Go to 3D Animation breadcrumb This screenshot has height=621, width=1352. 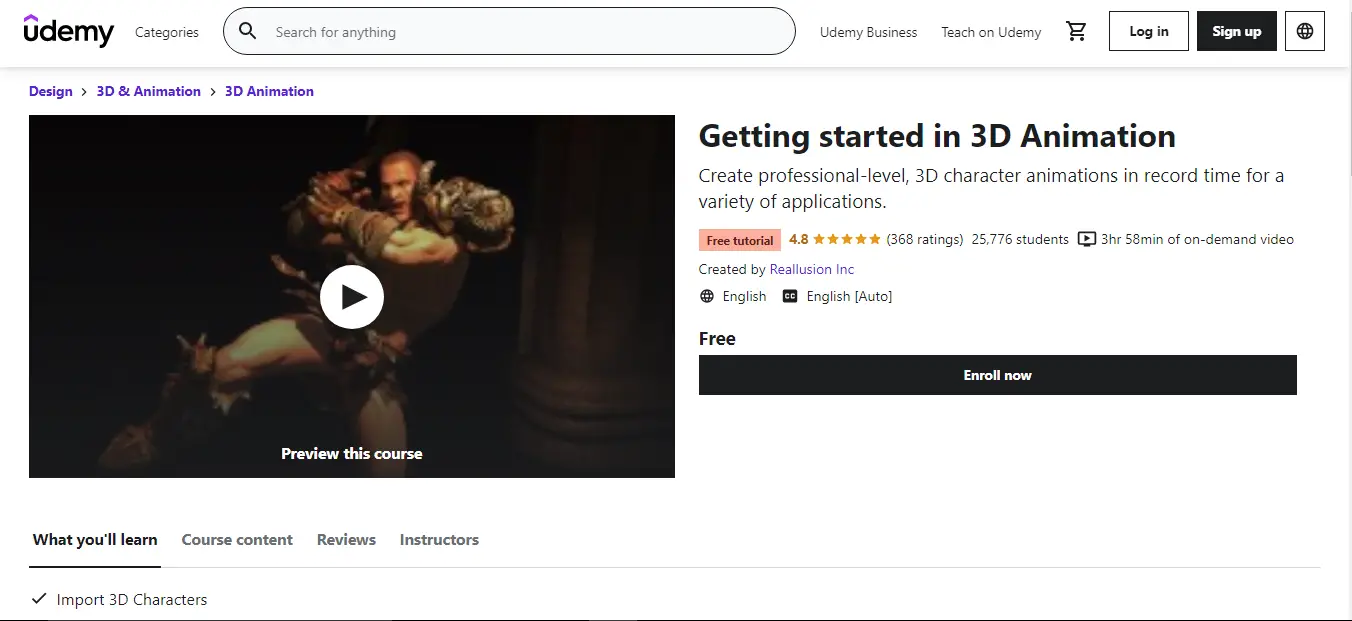tap(269, 91)
